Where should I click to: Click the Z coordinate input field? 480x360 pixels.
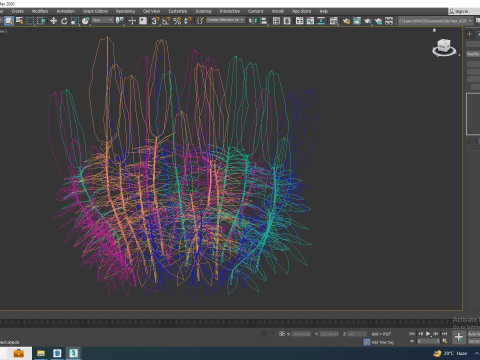(x=357, y=334)
